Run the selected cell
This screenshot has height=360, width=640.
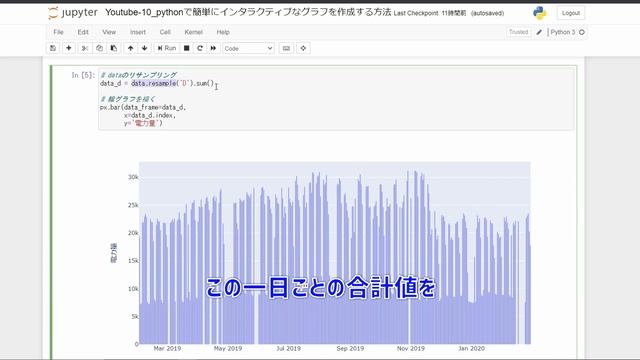click(167, 48)
